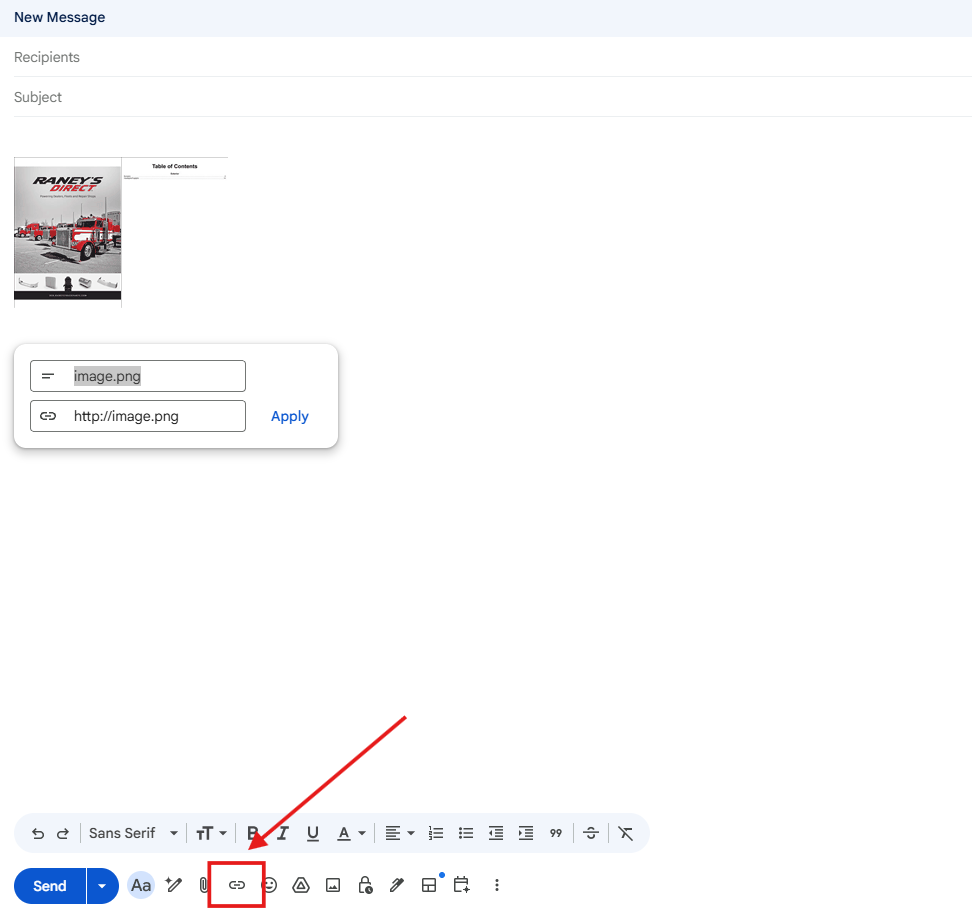Open more send options arrow

click(x=101, y=886)
